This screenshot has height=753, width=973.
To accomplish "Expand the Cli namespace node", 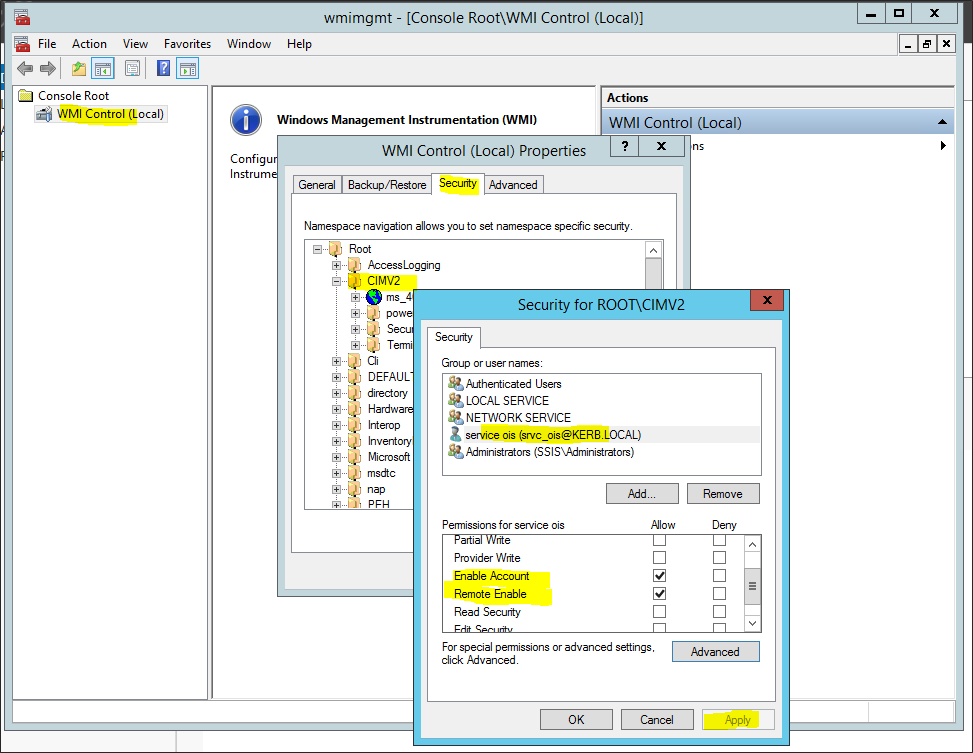I will point(336,361).
